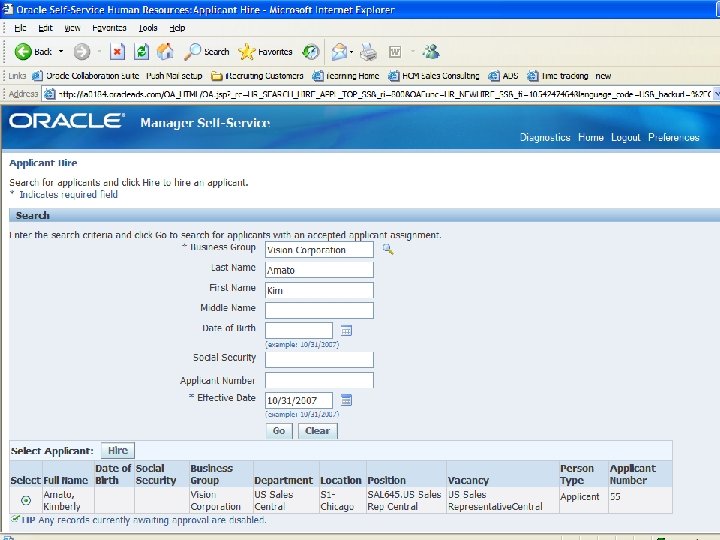Open the Edit menu
This screenshot has width=720, height=540.
click(x=45, y=28)
